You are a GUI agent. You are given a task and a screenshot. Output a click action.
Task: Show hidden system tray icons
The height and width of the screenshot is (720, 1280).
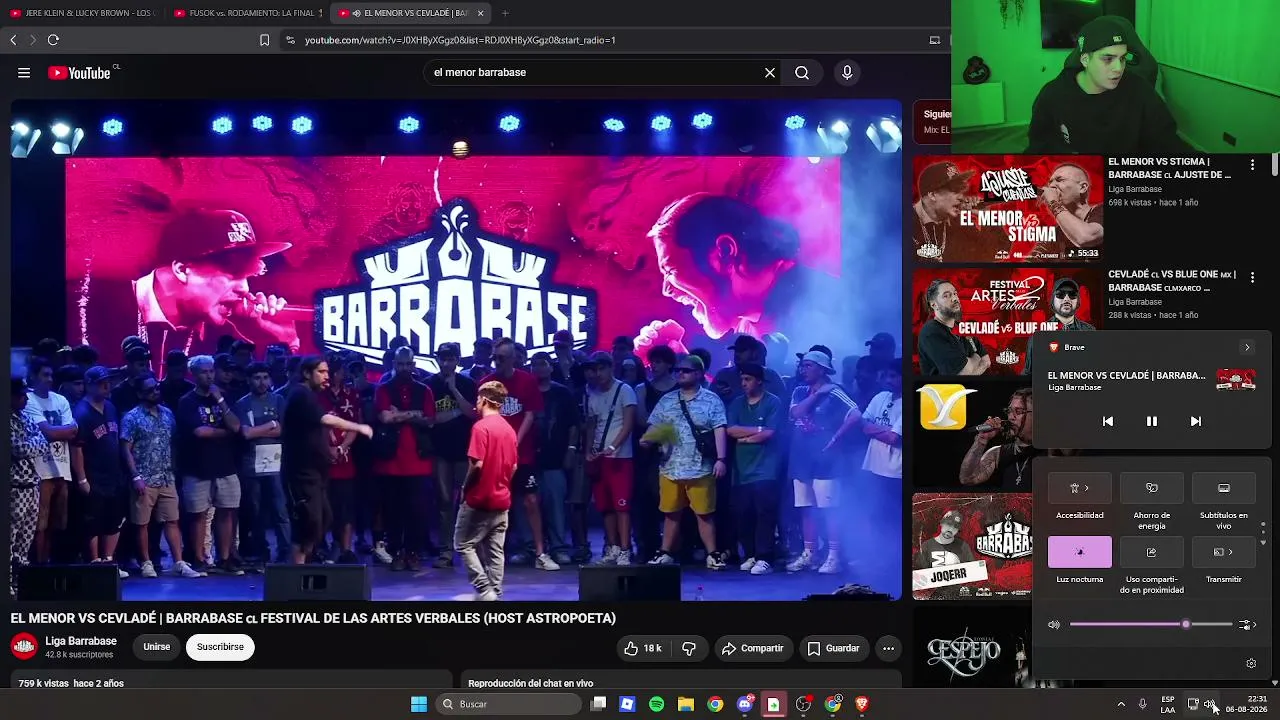[1121, 704]
